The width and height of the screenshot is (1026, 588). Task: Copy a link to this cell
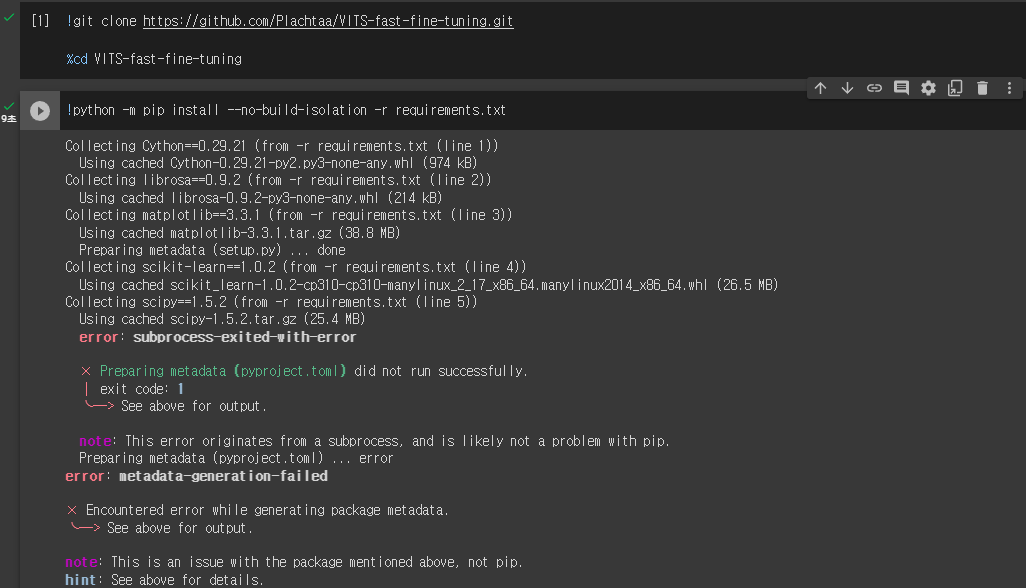point(874,88)
